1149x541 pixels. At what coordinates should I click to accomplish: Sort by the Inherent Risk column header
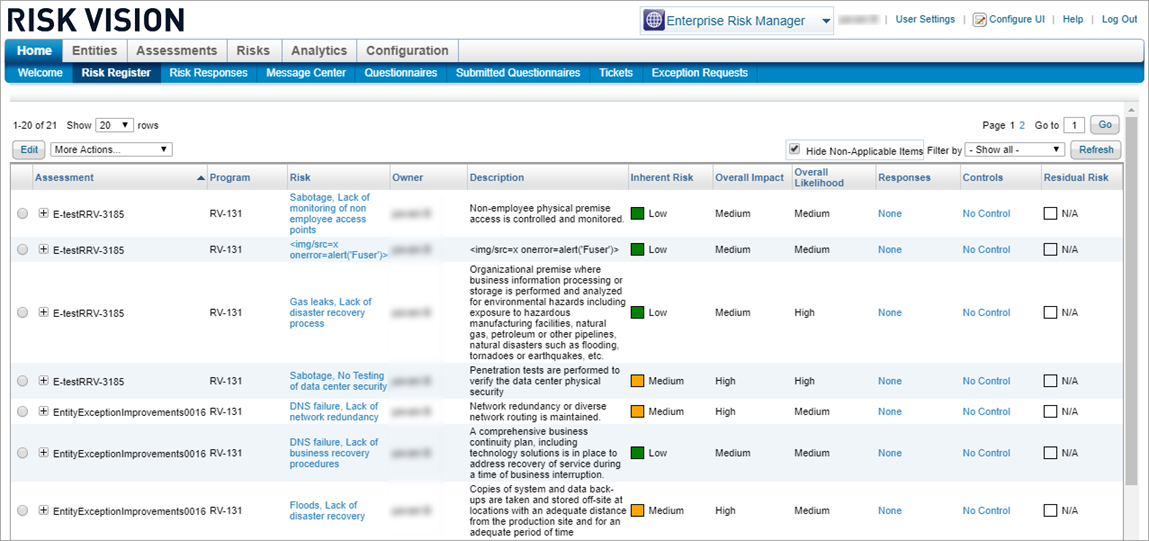tap(661, 177)
